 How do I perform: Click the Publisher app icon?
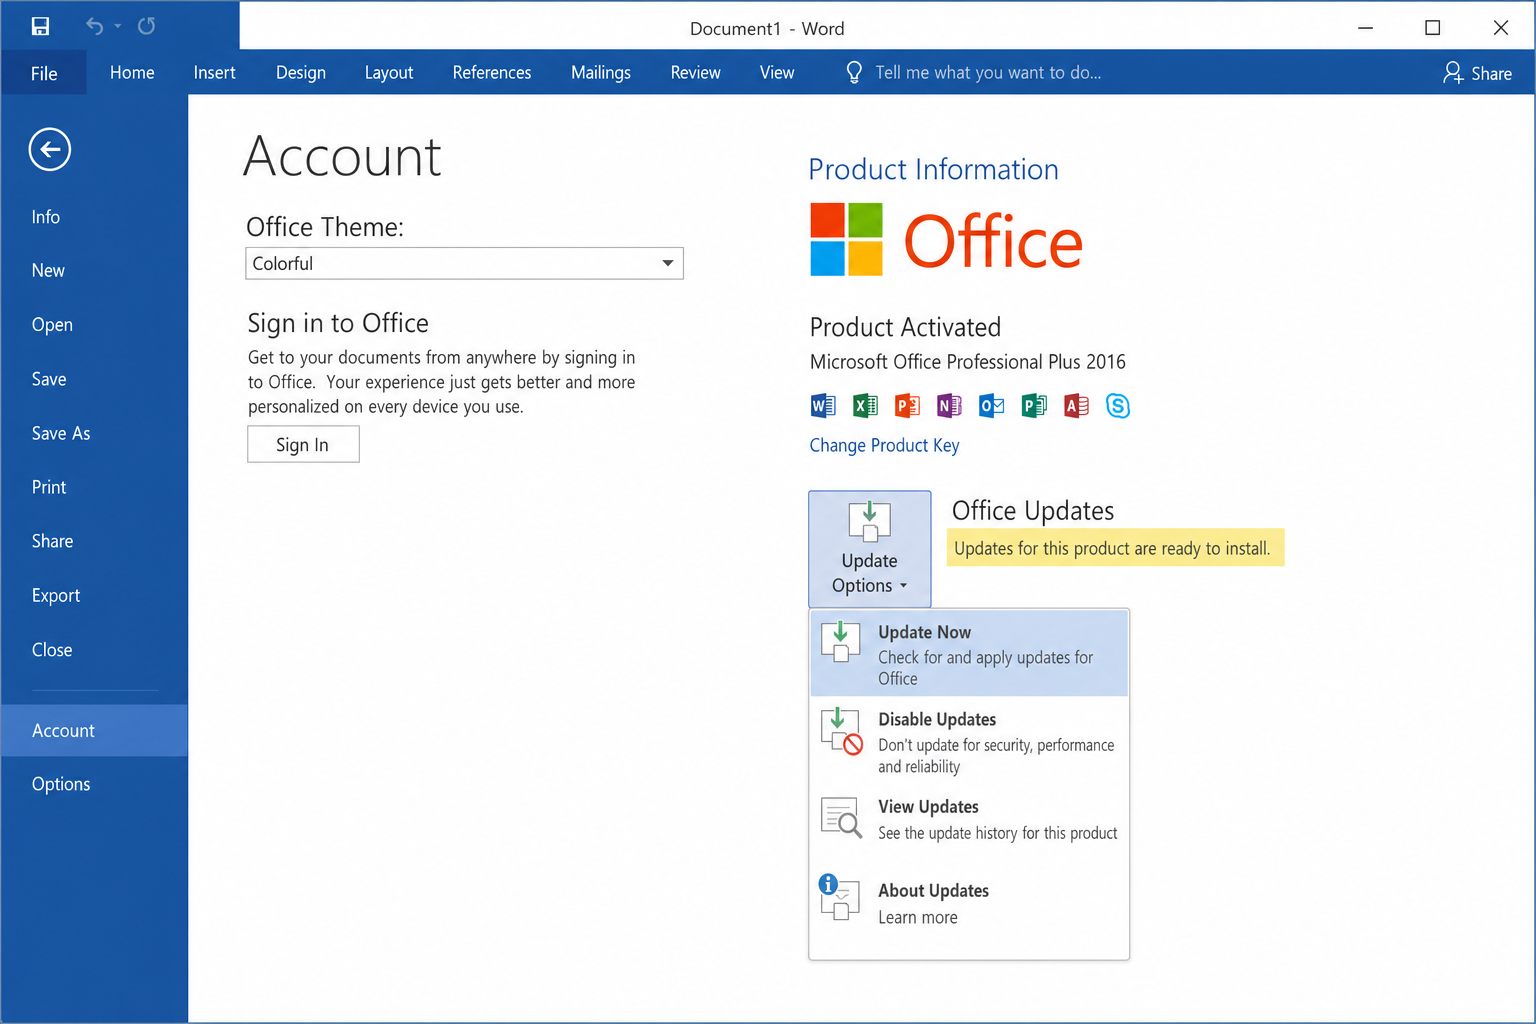coord(1034,405)
